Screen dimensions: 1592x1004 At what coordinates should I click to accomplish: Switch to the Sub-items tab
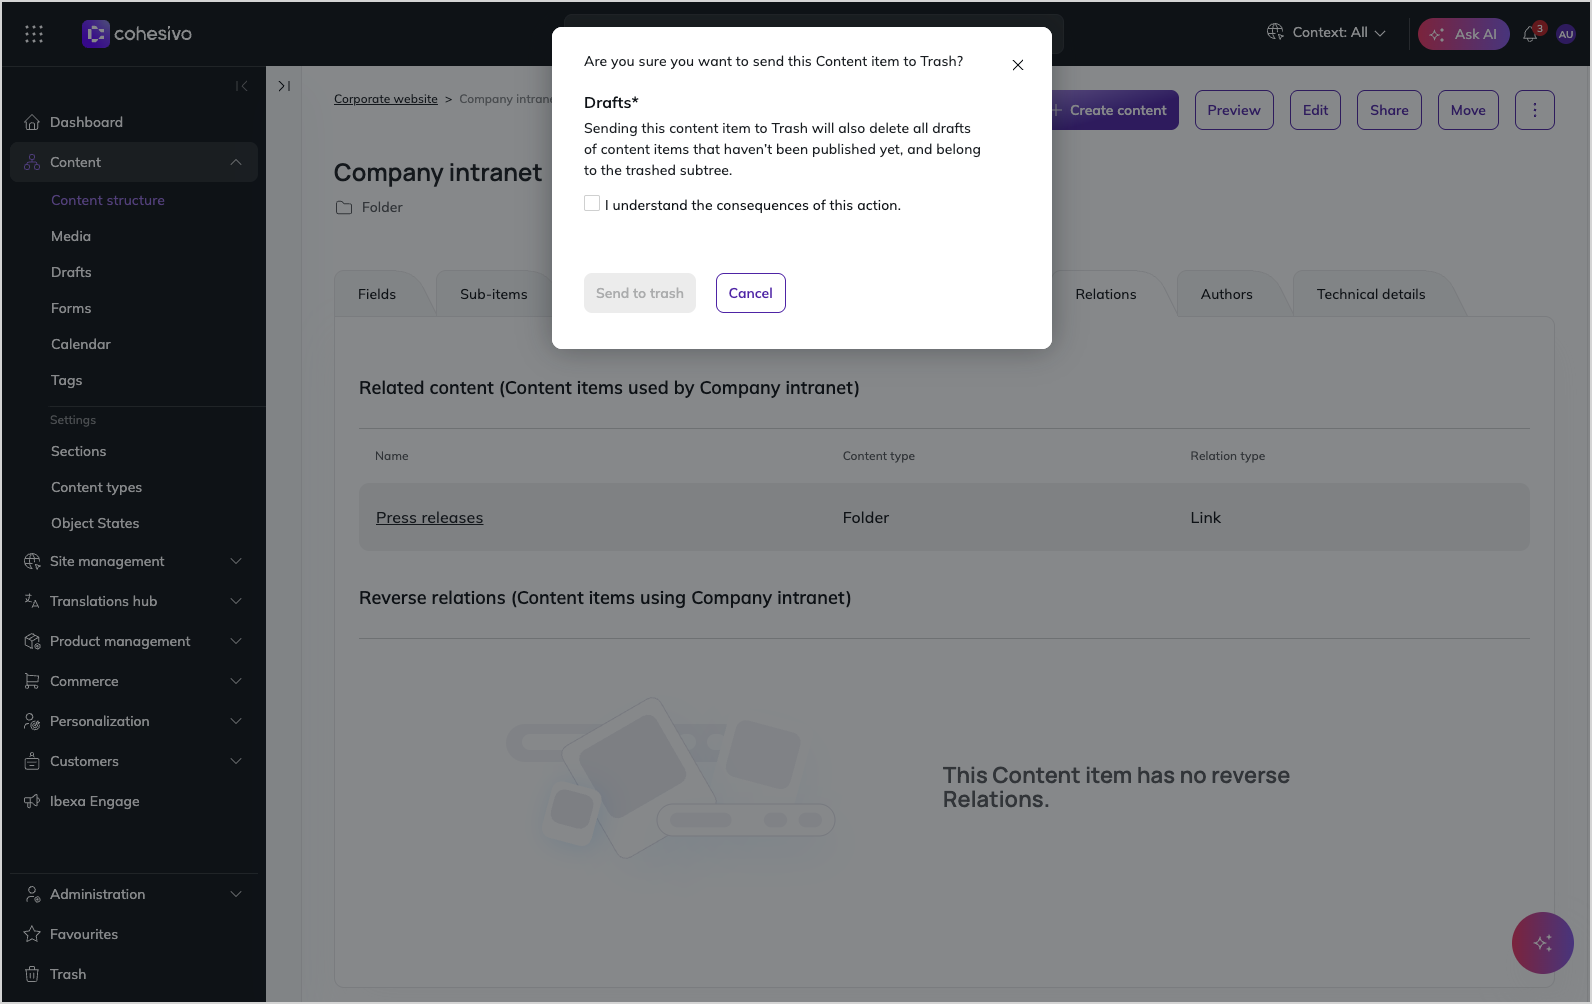pos(494,294)
